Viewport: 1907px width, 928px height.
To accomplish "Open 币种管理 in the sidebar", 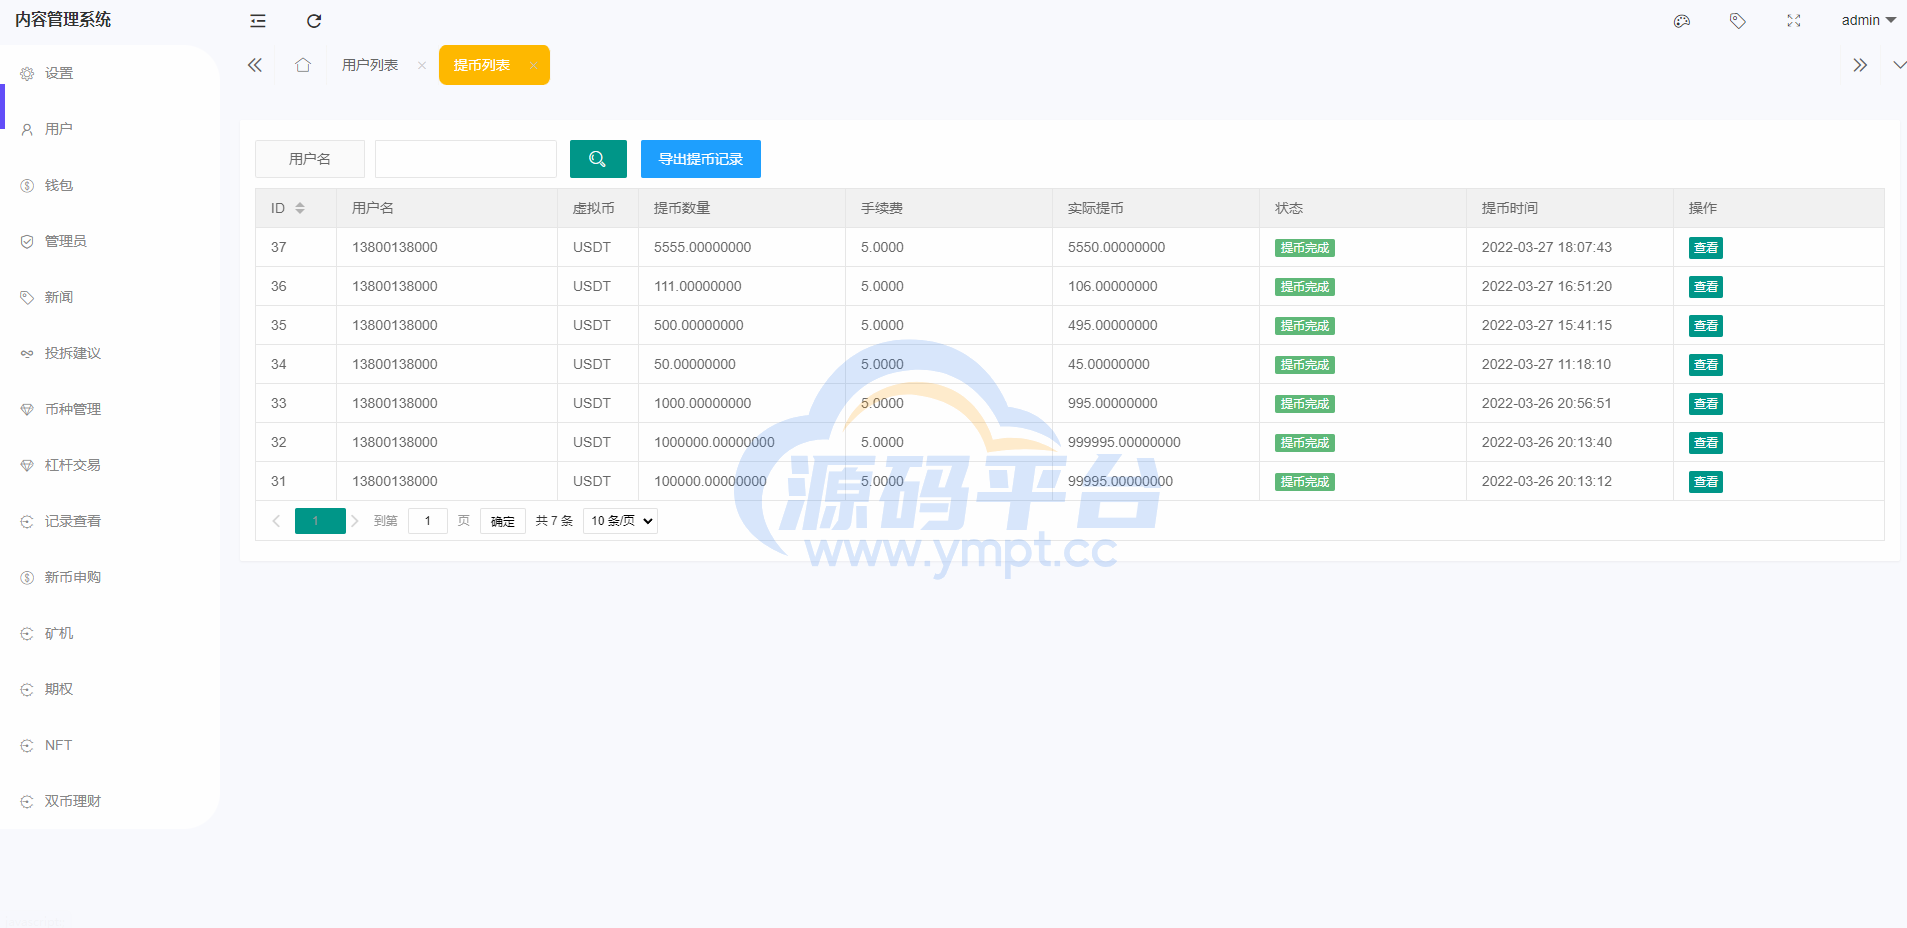I will pyautogui.click(x=110, y=409).
